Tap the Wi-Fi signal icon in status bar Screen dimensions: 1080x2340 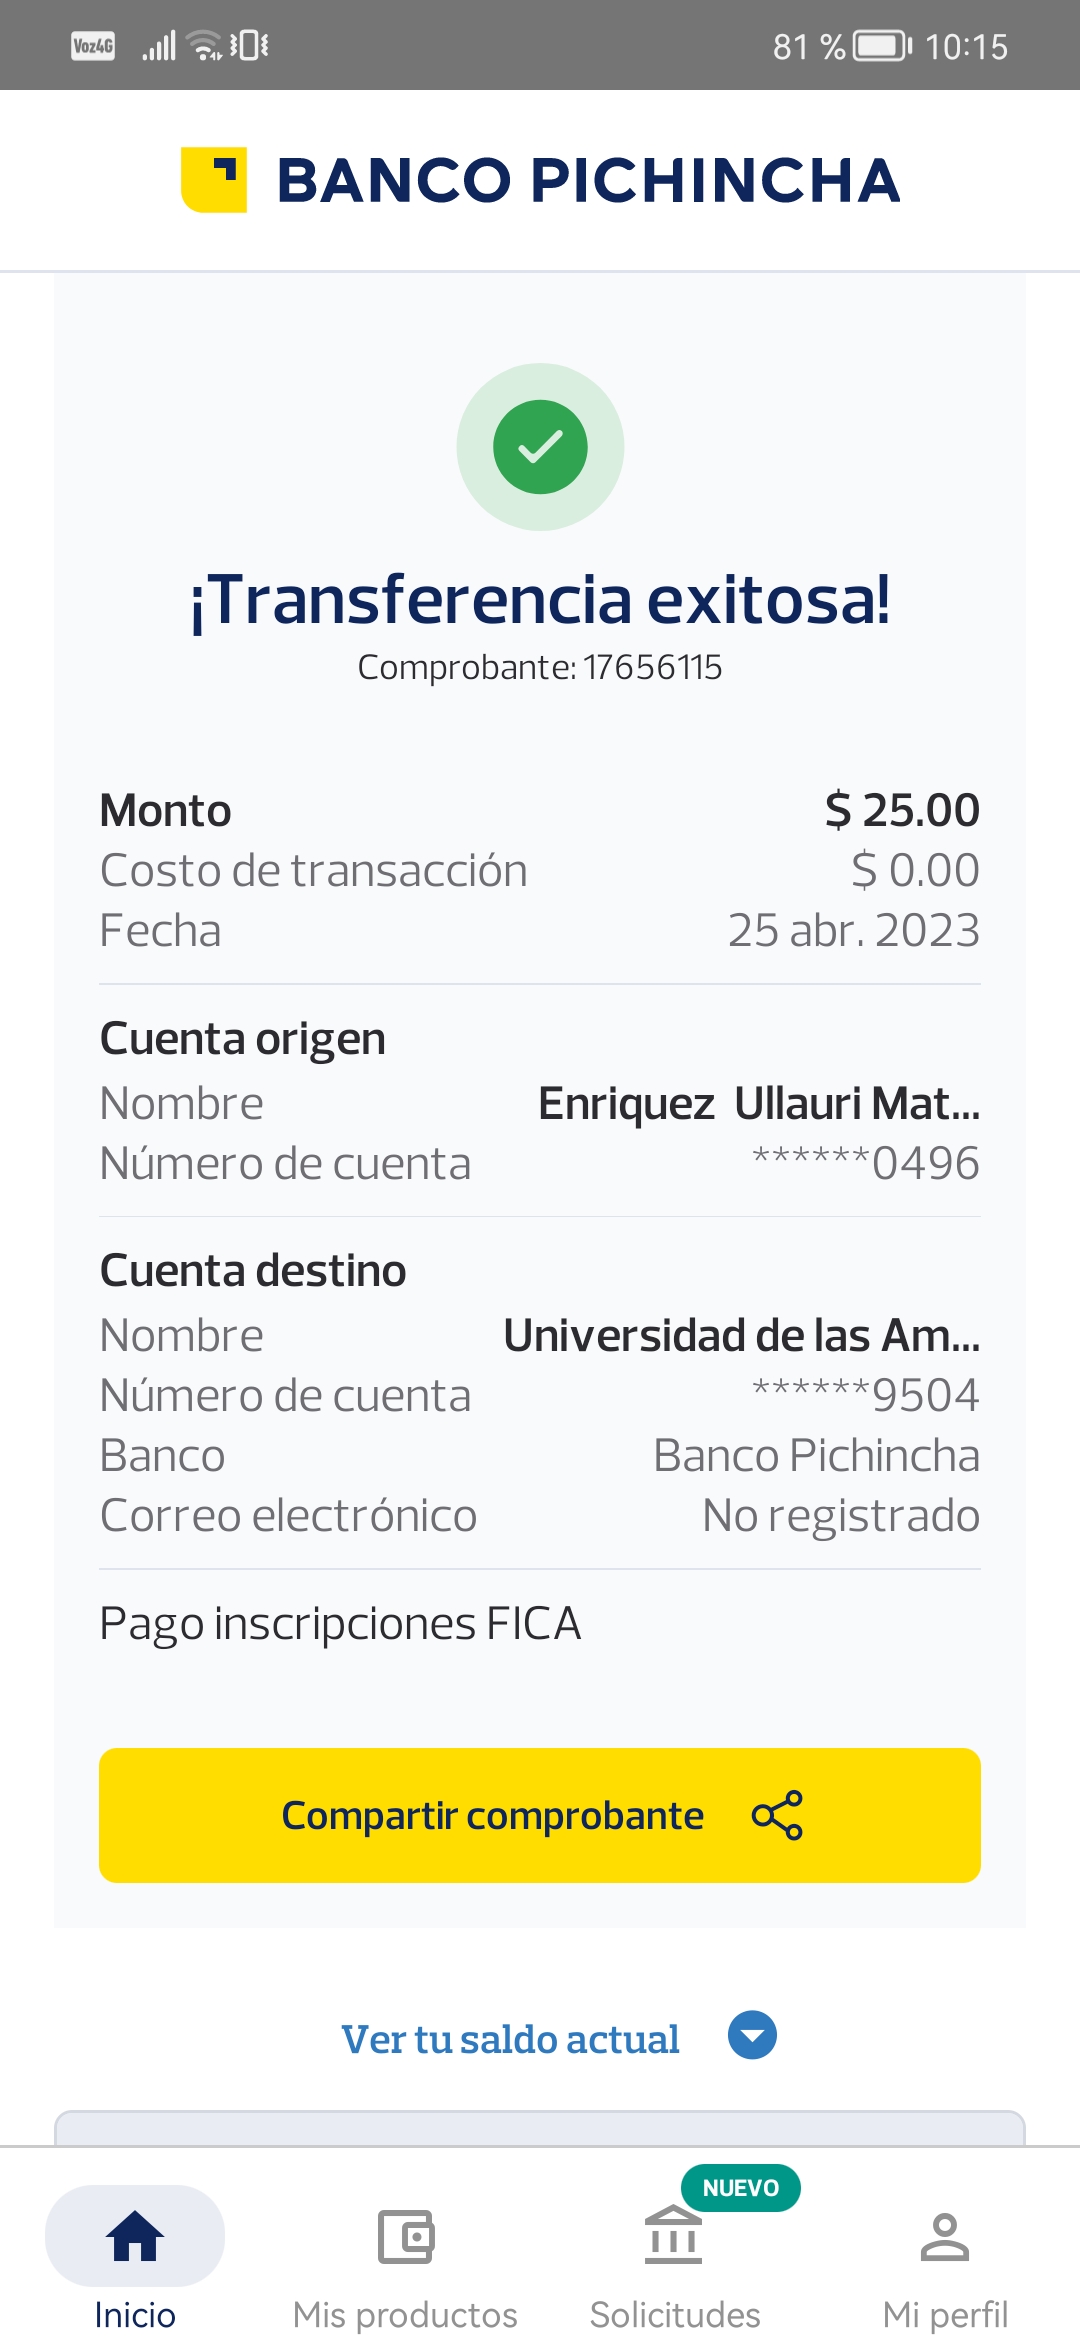coord(206,46)
